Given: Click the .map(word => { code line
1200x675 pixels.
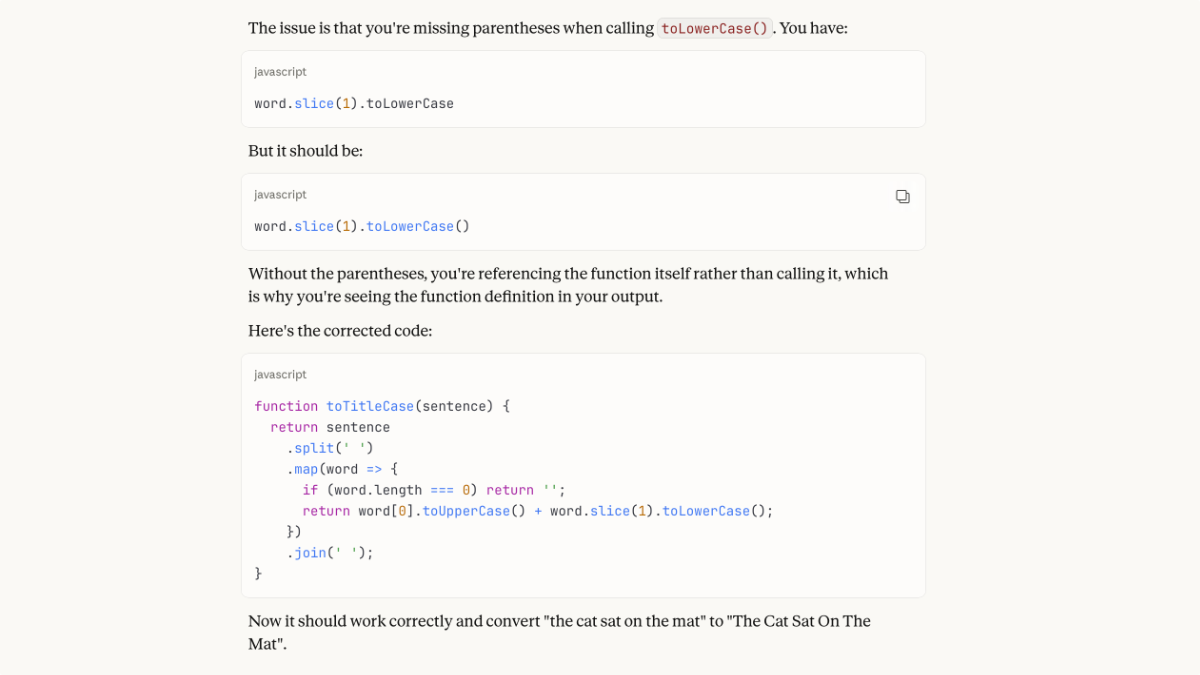Looking at the screenshot, I should click(342, 469).
